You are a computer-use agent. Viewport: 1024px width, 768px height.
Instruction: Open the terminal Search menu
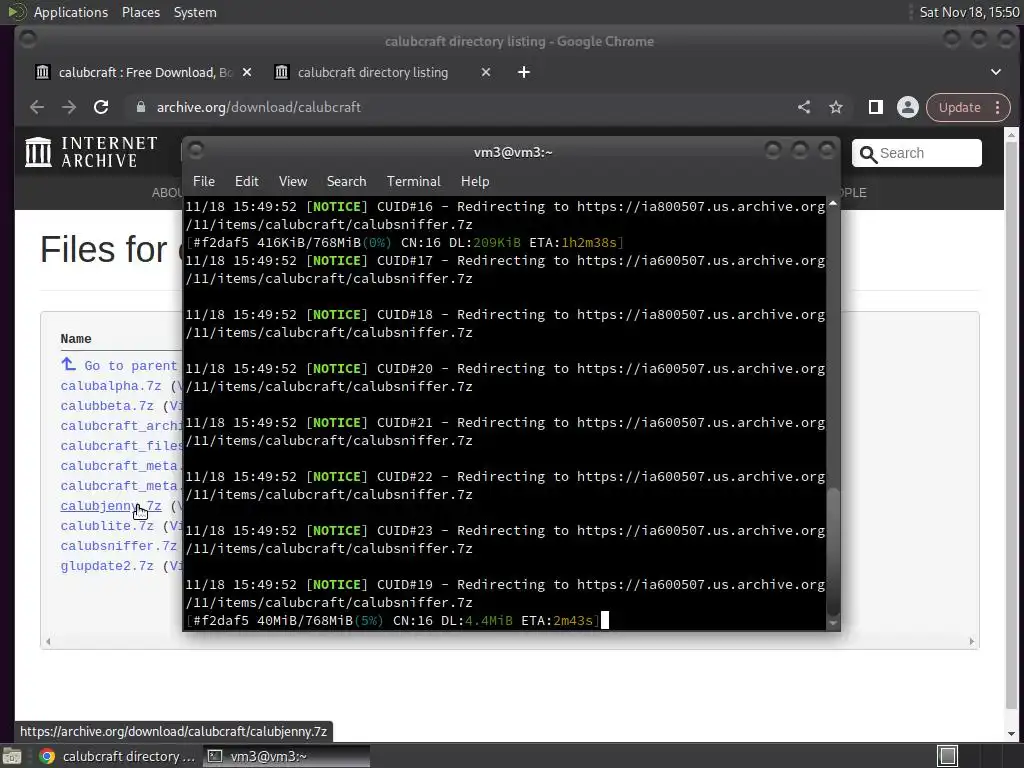[x=346, y=181]
